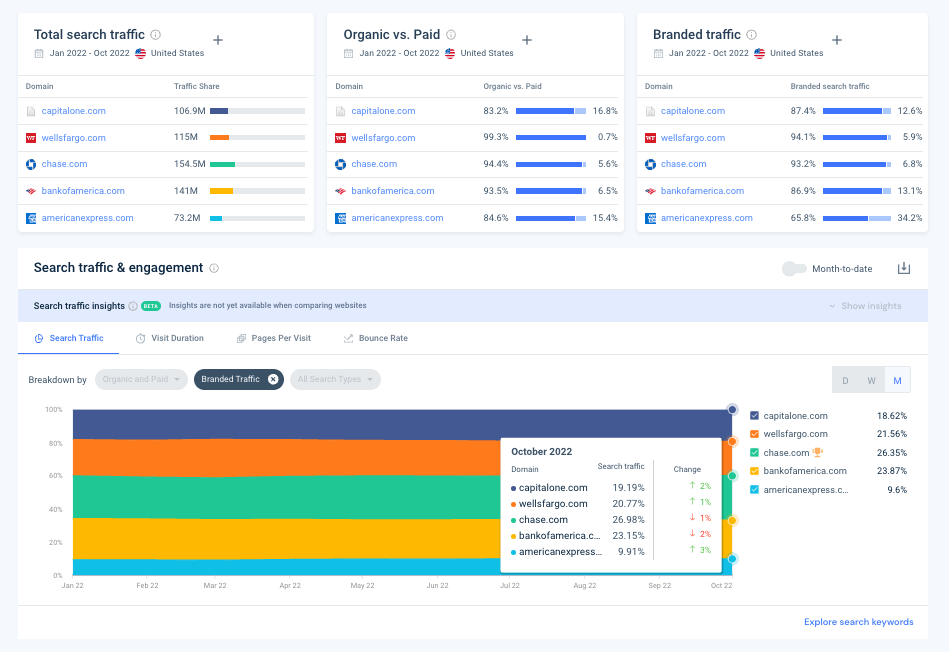The image size is (949, 652).
Task: Remove Branded Traffic filter with its X
Action: [x=273, y=379]
